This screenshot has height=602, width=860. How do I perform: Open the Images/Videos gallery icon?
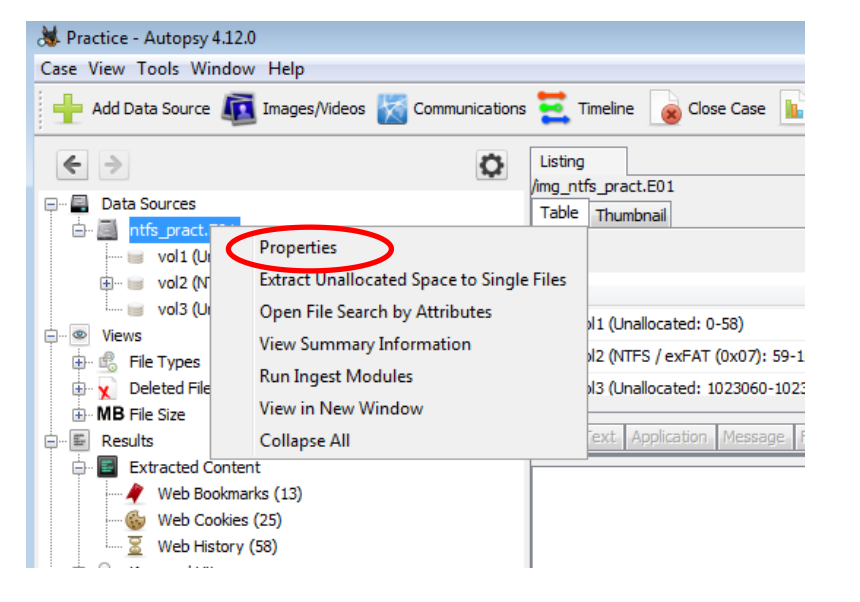point(239,109)
